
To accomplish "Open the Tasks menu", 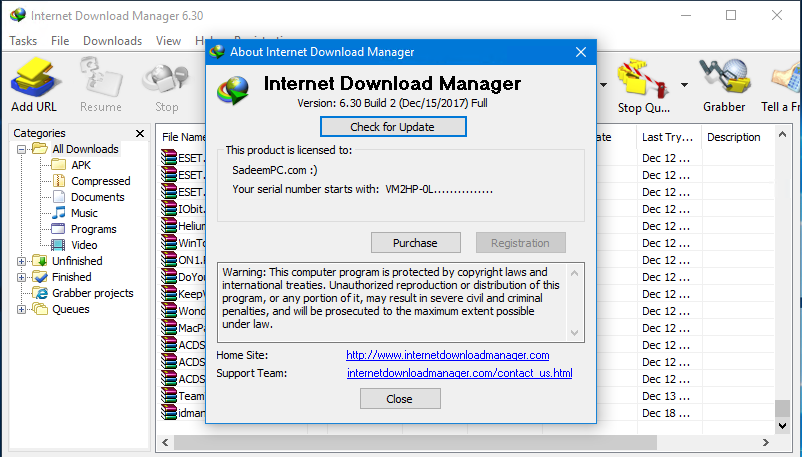I will pos(23,41).
